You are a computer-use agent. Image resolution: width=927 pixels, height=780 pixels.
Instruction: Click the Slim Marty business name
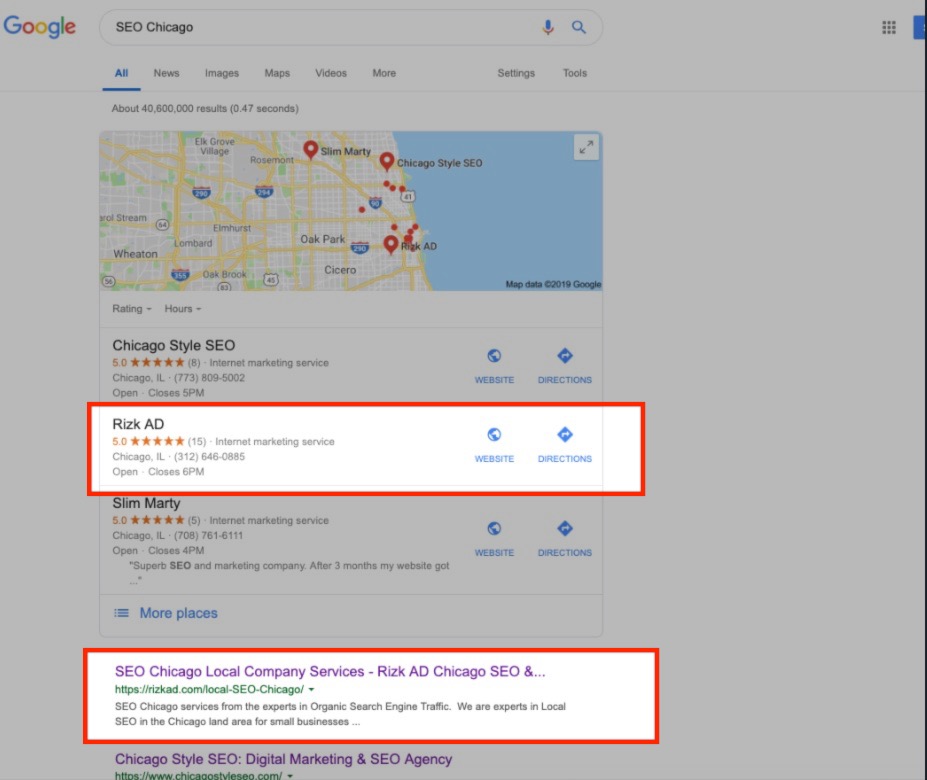point(146,503)
